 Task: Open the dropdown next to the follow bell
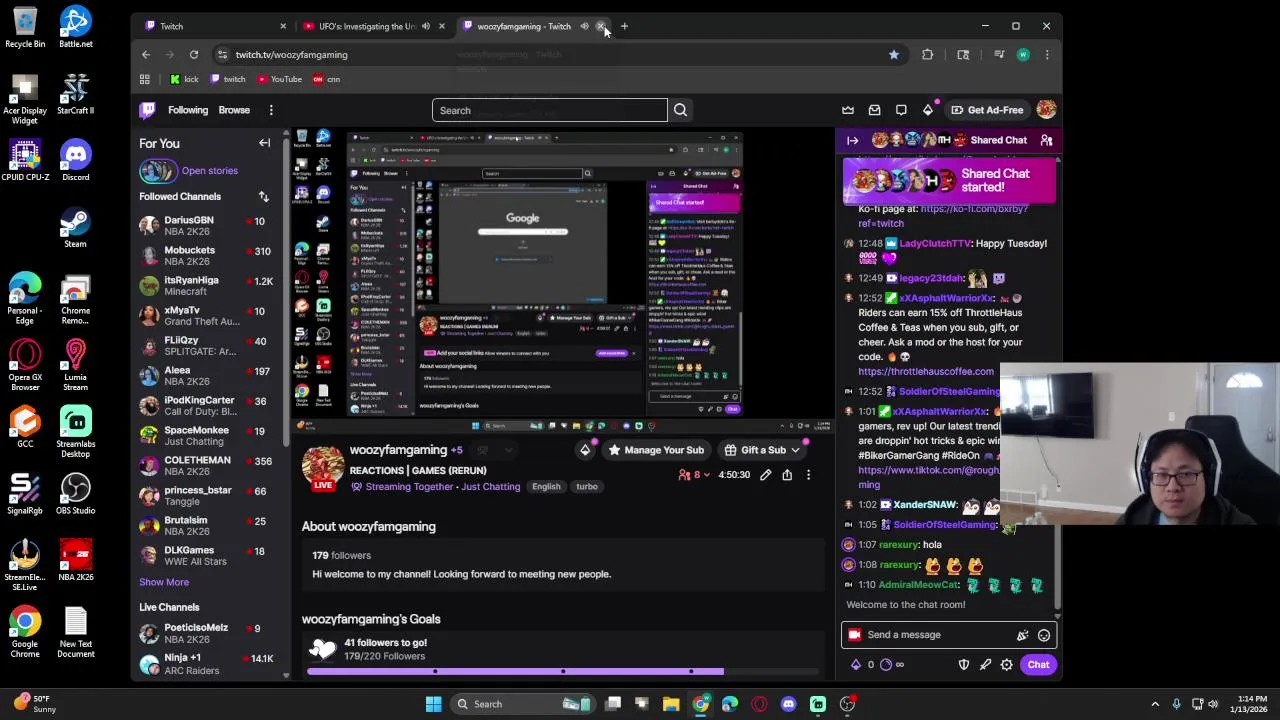(x=507, y=450)
